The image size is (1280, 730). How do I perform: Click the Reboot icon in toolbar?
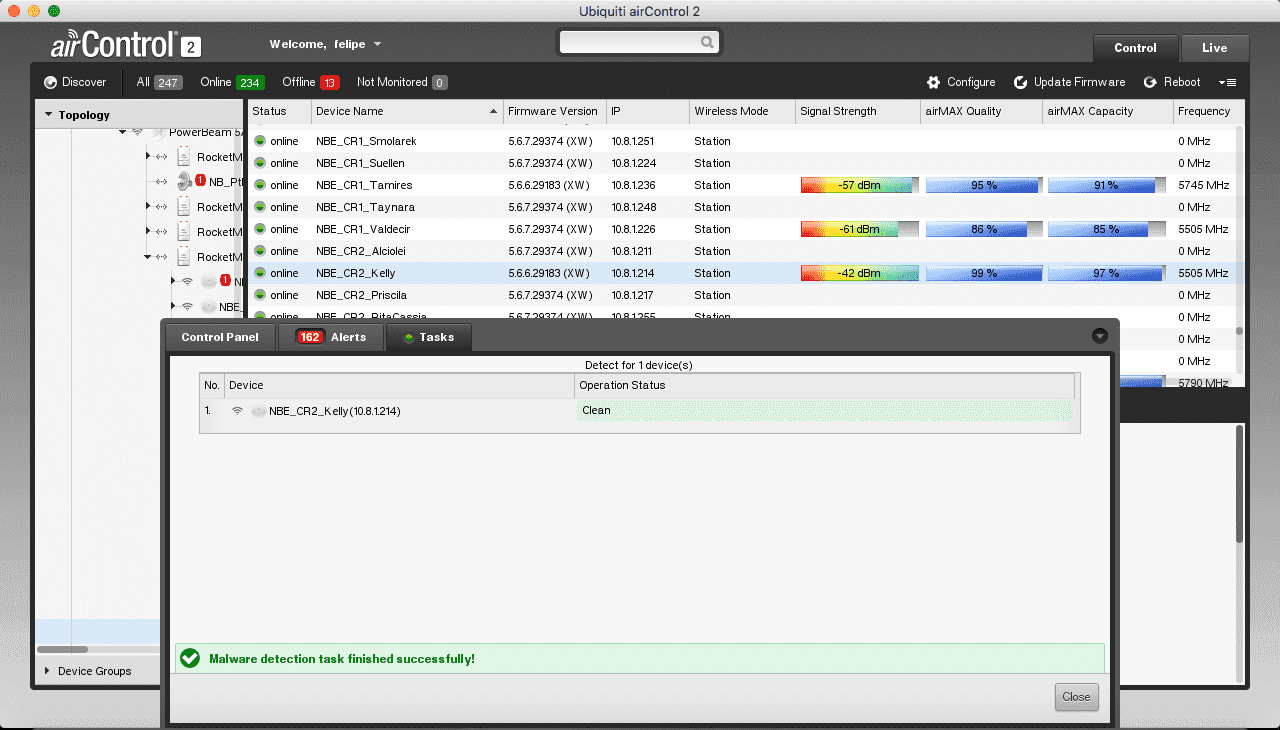click(x=1150, y=82)
